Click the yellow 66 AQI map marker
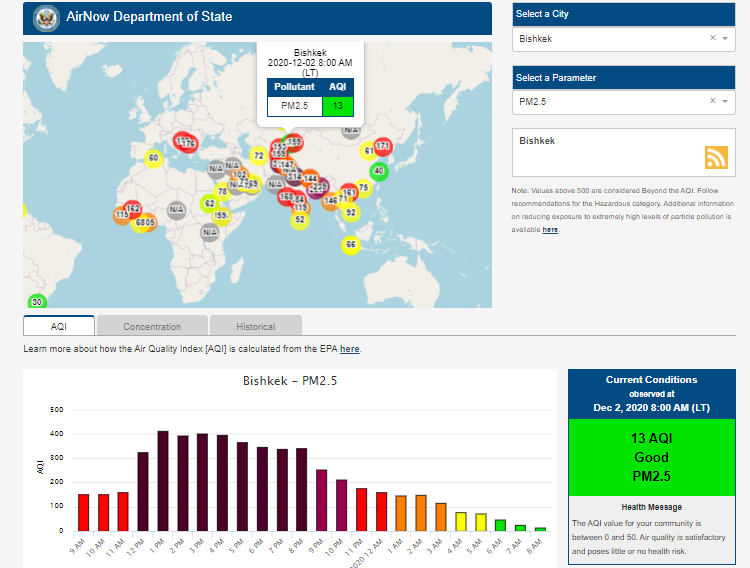The width and height of the screenshot is (750, 568). (x=351, y=244)
